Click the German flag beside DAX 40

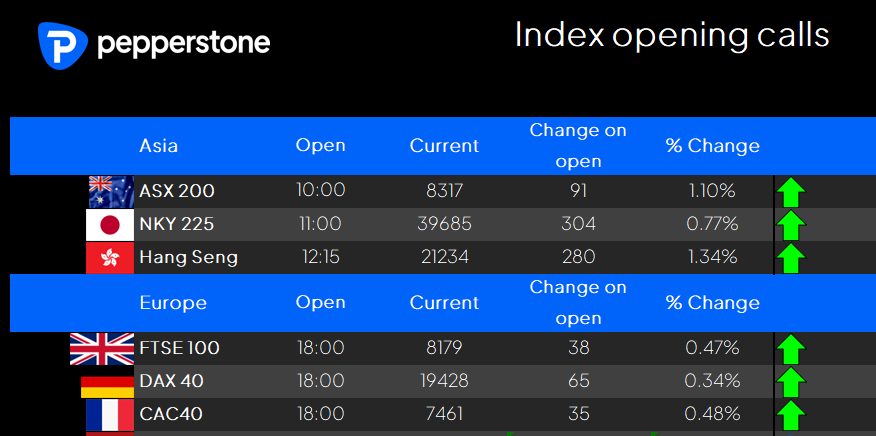tap(107, 387)
